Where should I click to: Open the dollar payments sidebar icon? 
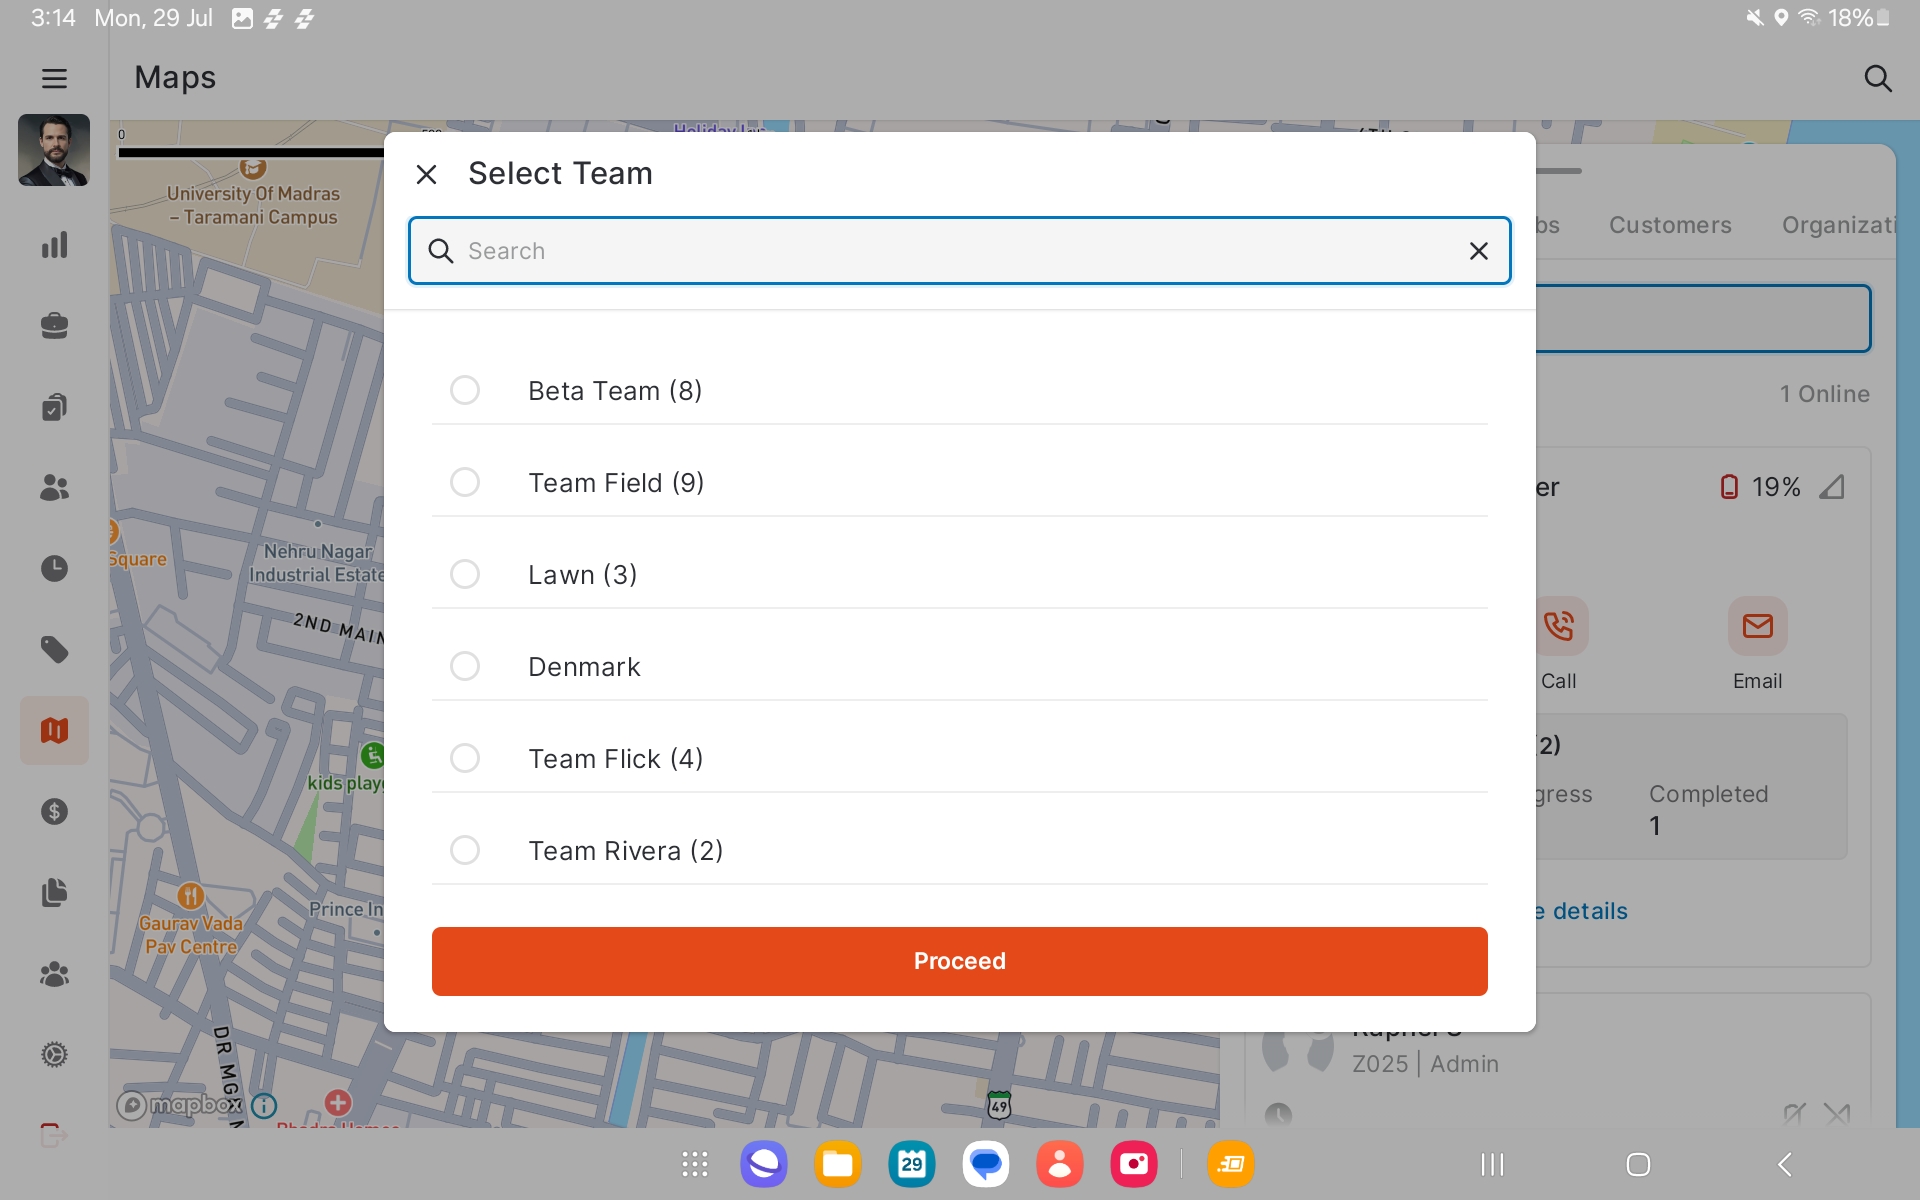(54, 811)
